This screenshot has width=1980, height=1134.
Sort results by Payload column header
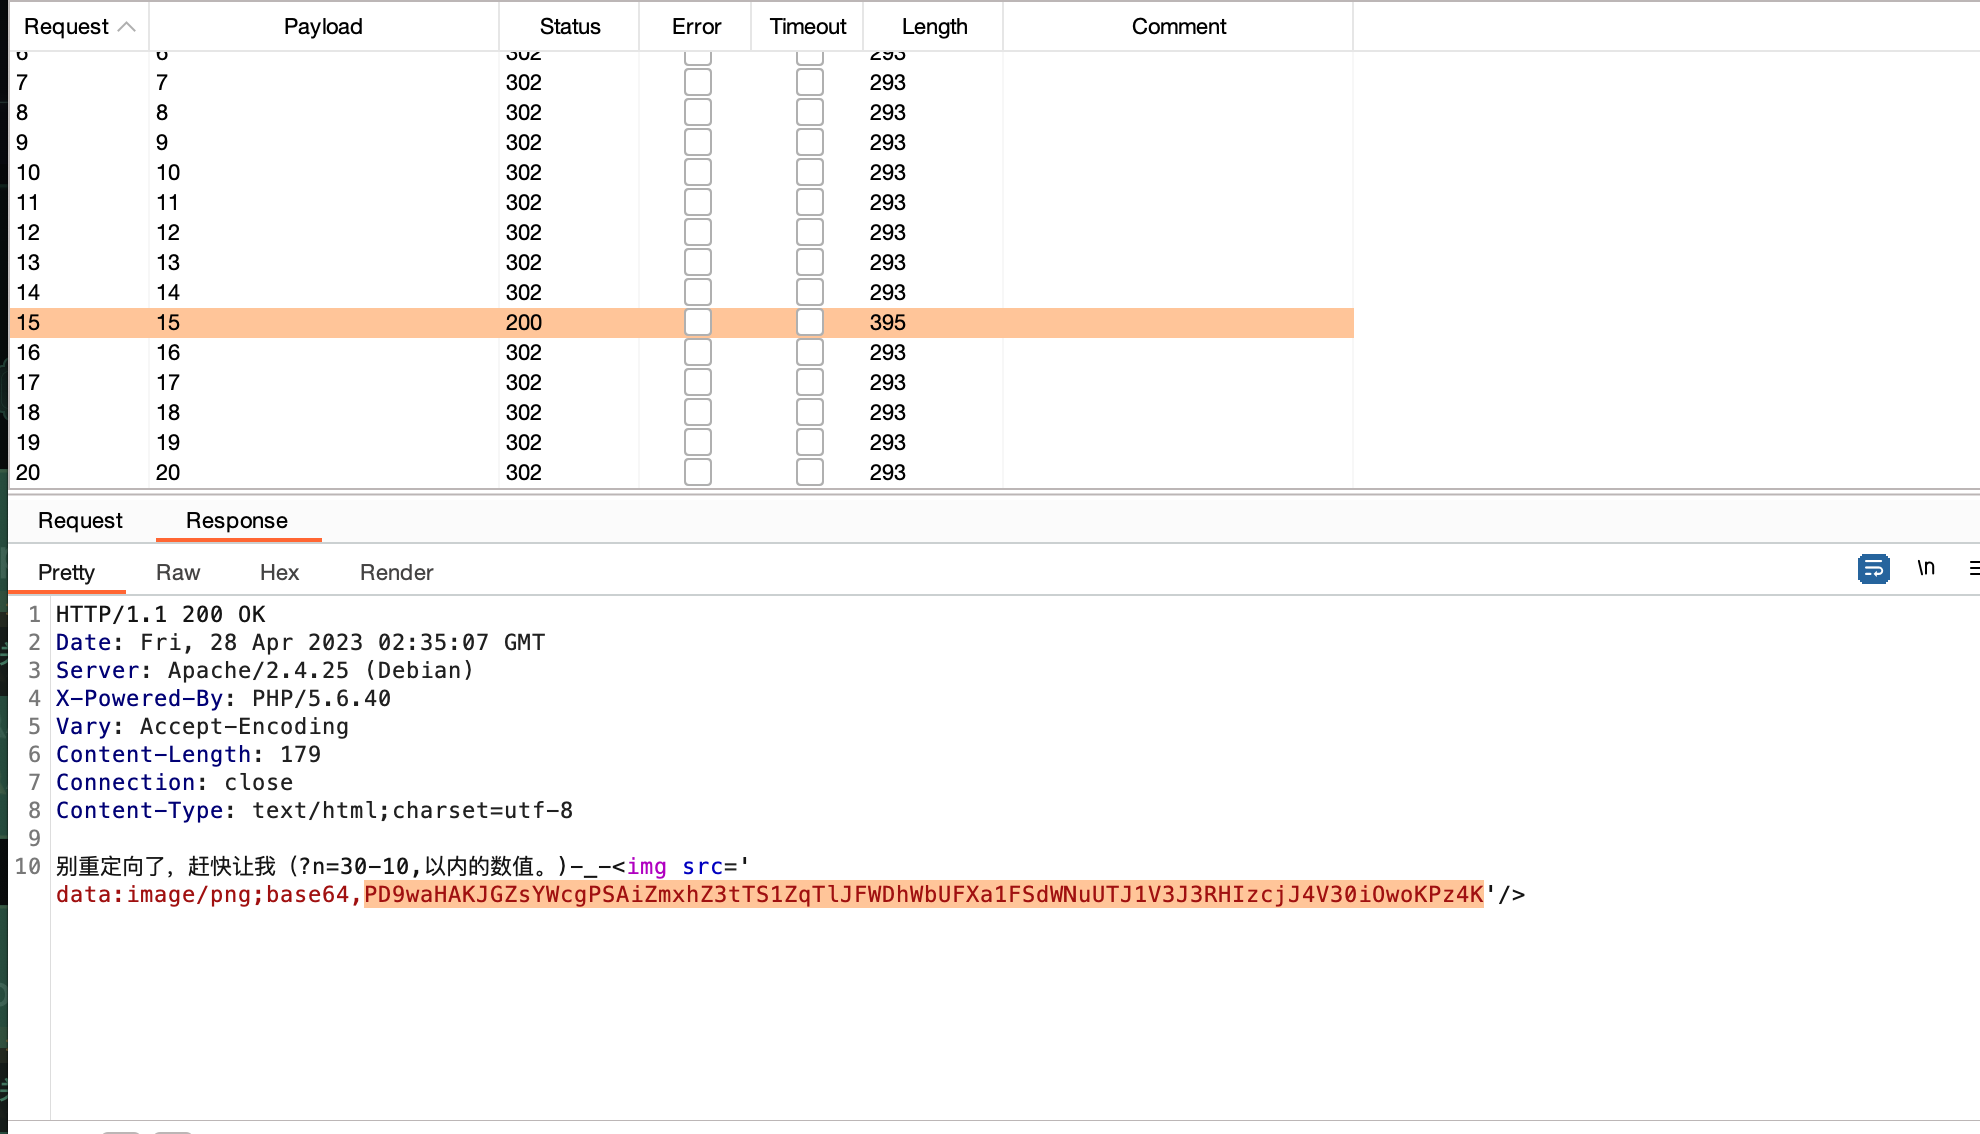(x=323, y=27)
